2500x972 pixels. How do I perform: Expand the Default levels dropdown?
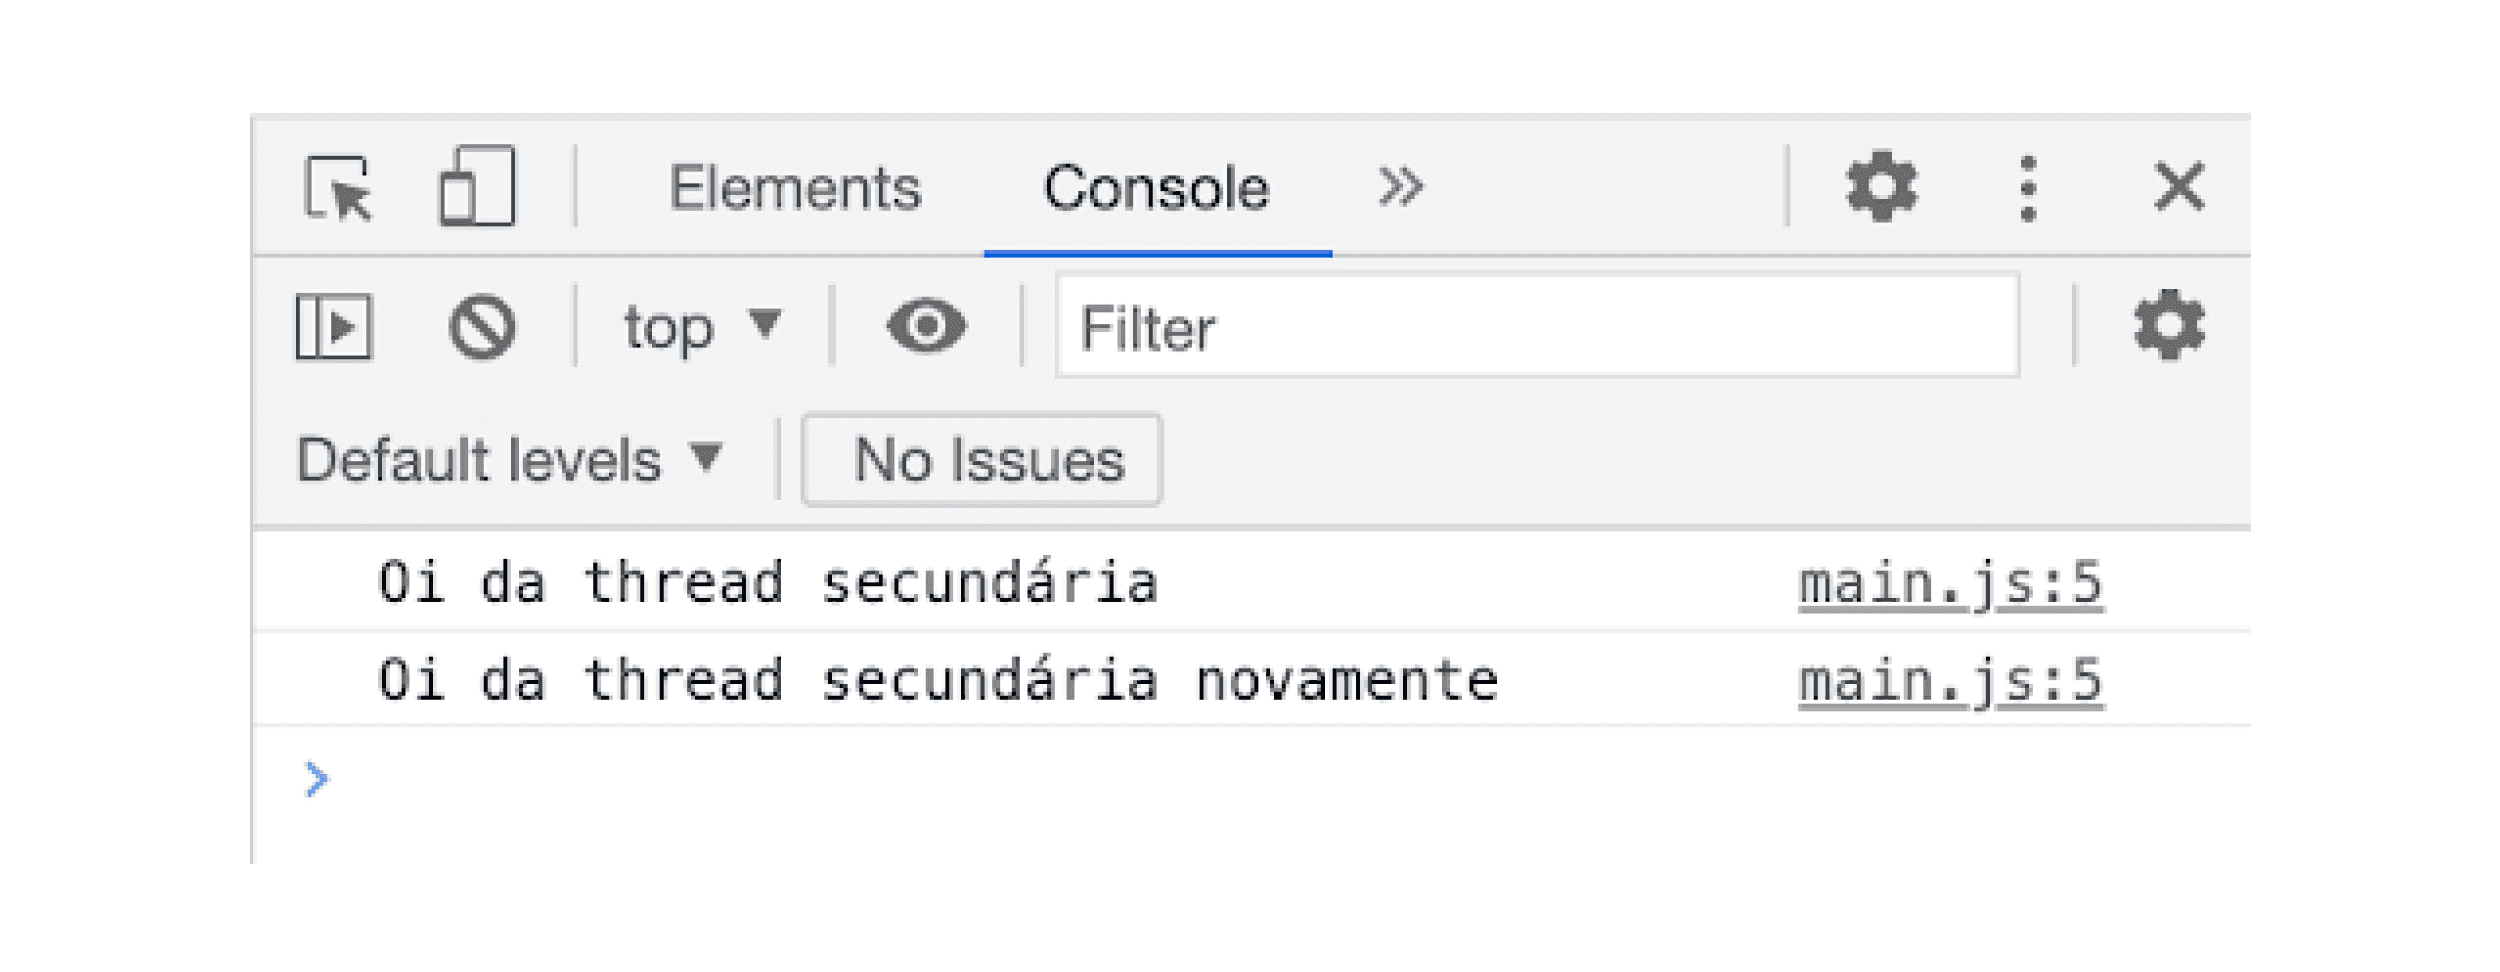pyautogui.click(x=509, y=461)
